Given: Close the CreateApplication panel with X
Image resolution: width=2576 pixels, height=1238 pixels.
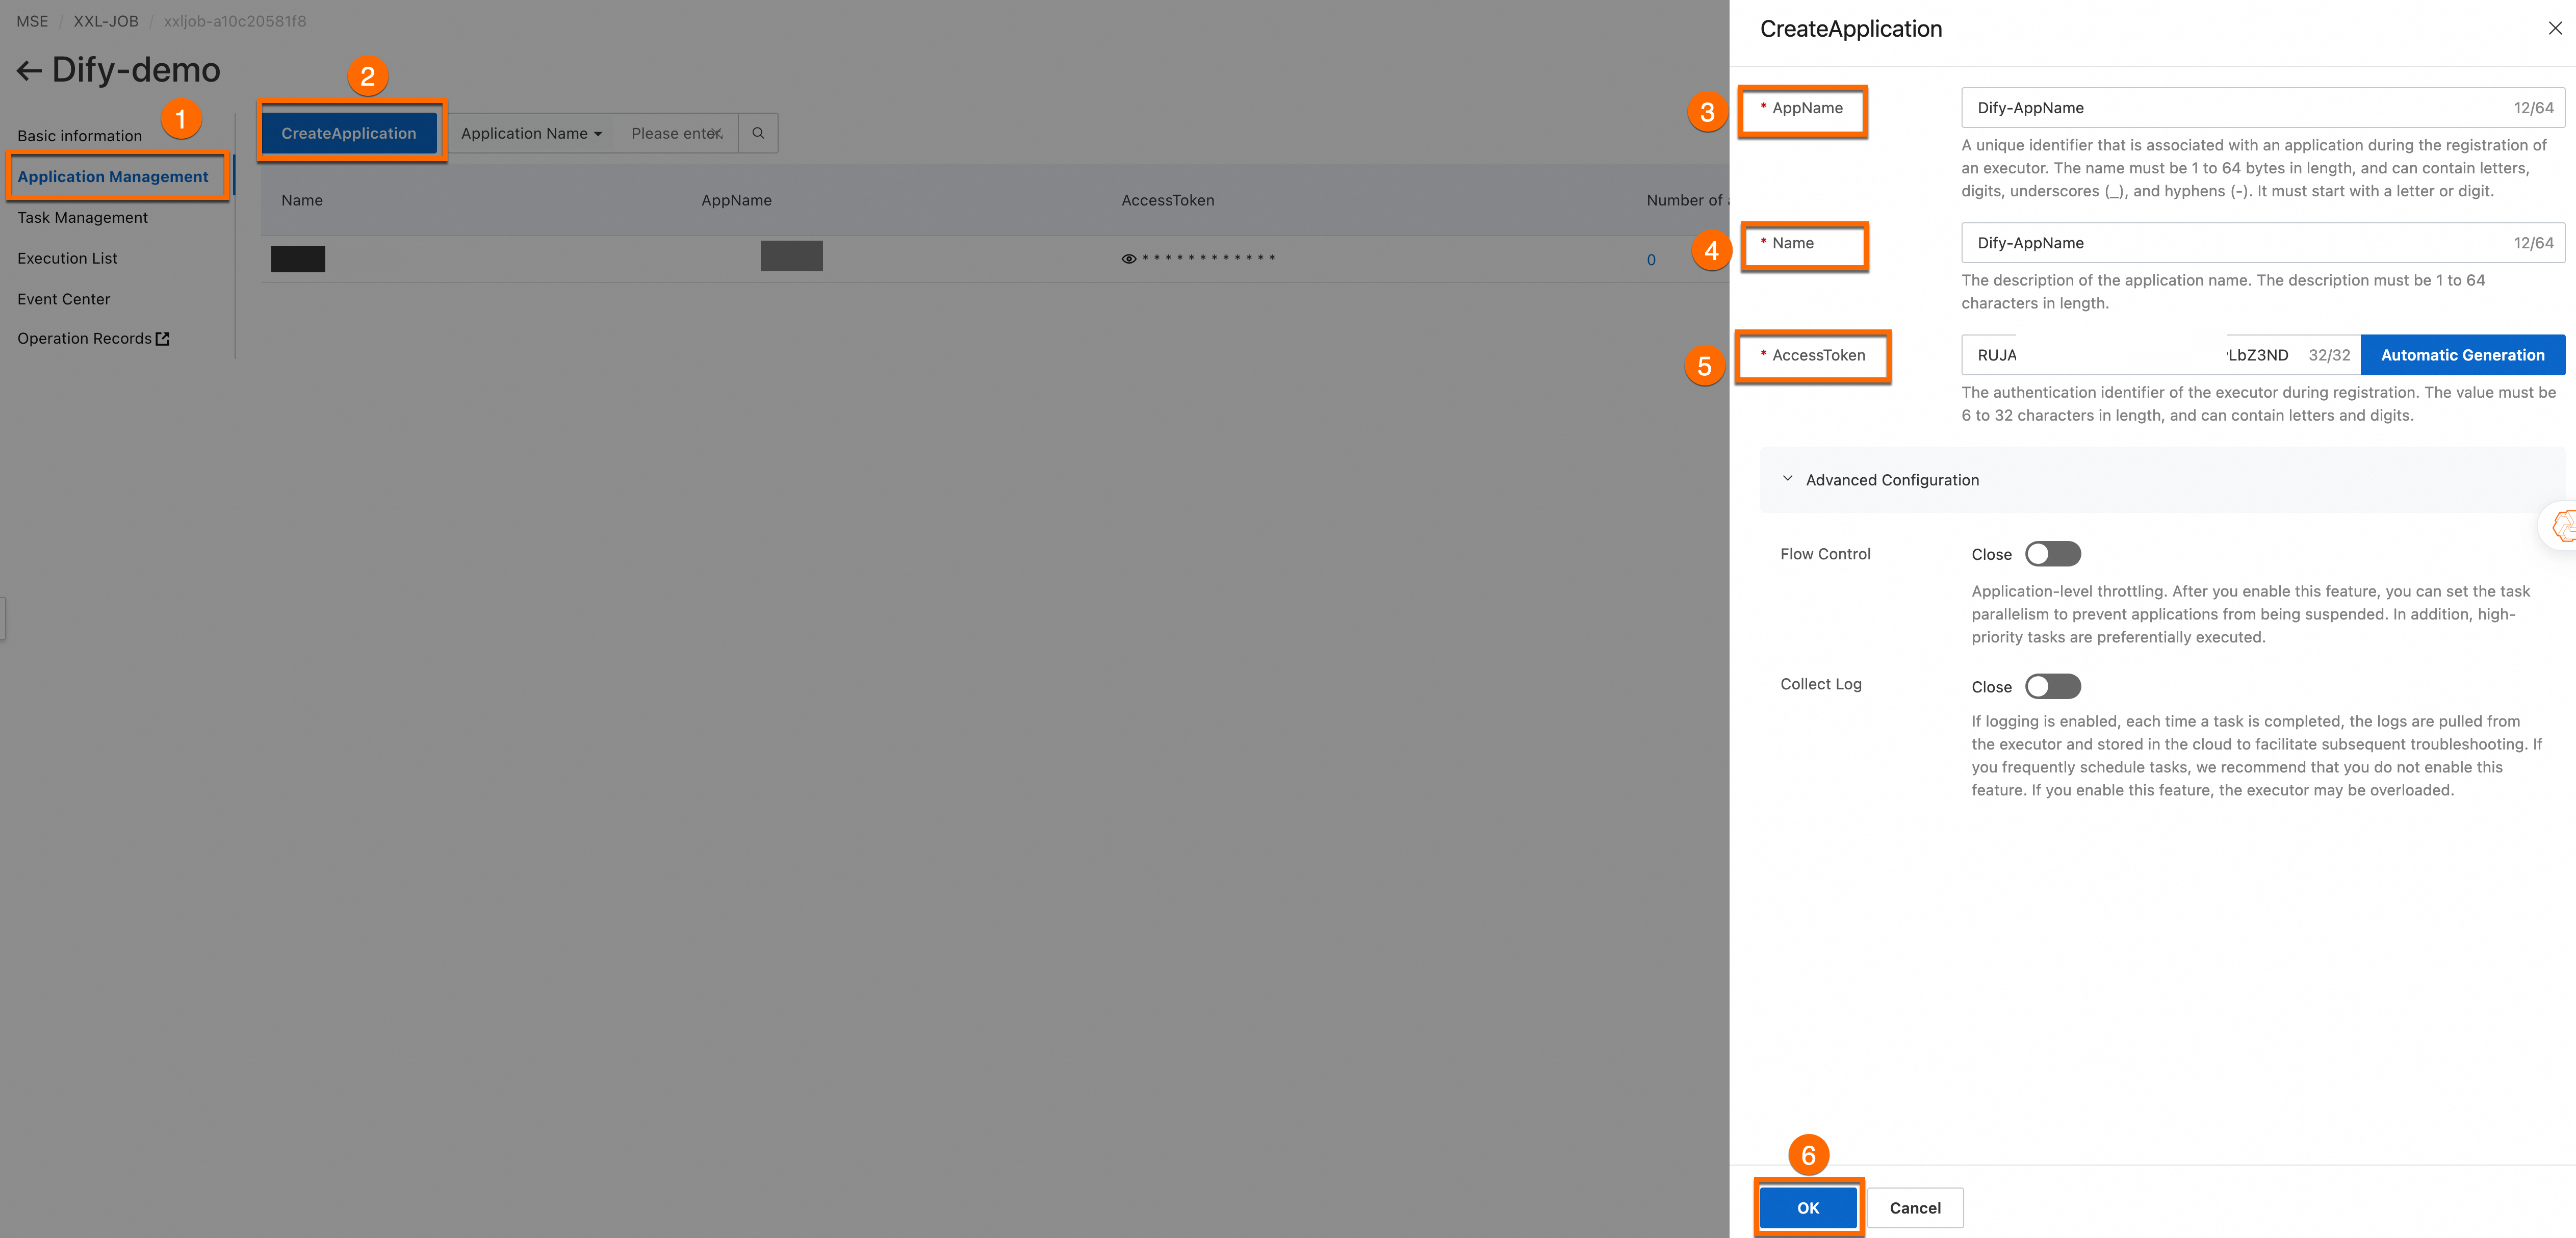Looking at the screenshot, I should point(2554,28).
